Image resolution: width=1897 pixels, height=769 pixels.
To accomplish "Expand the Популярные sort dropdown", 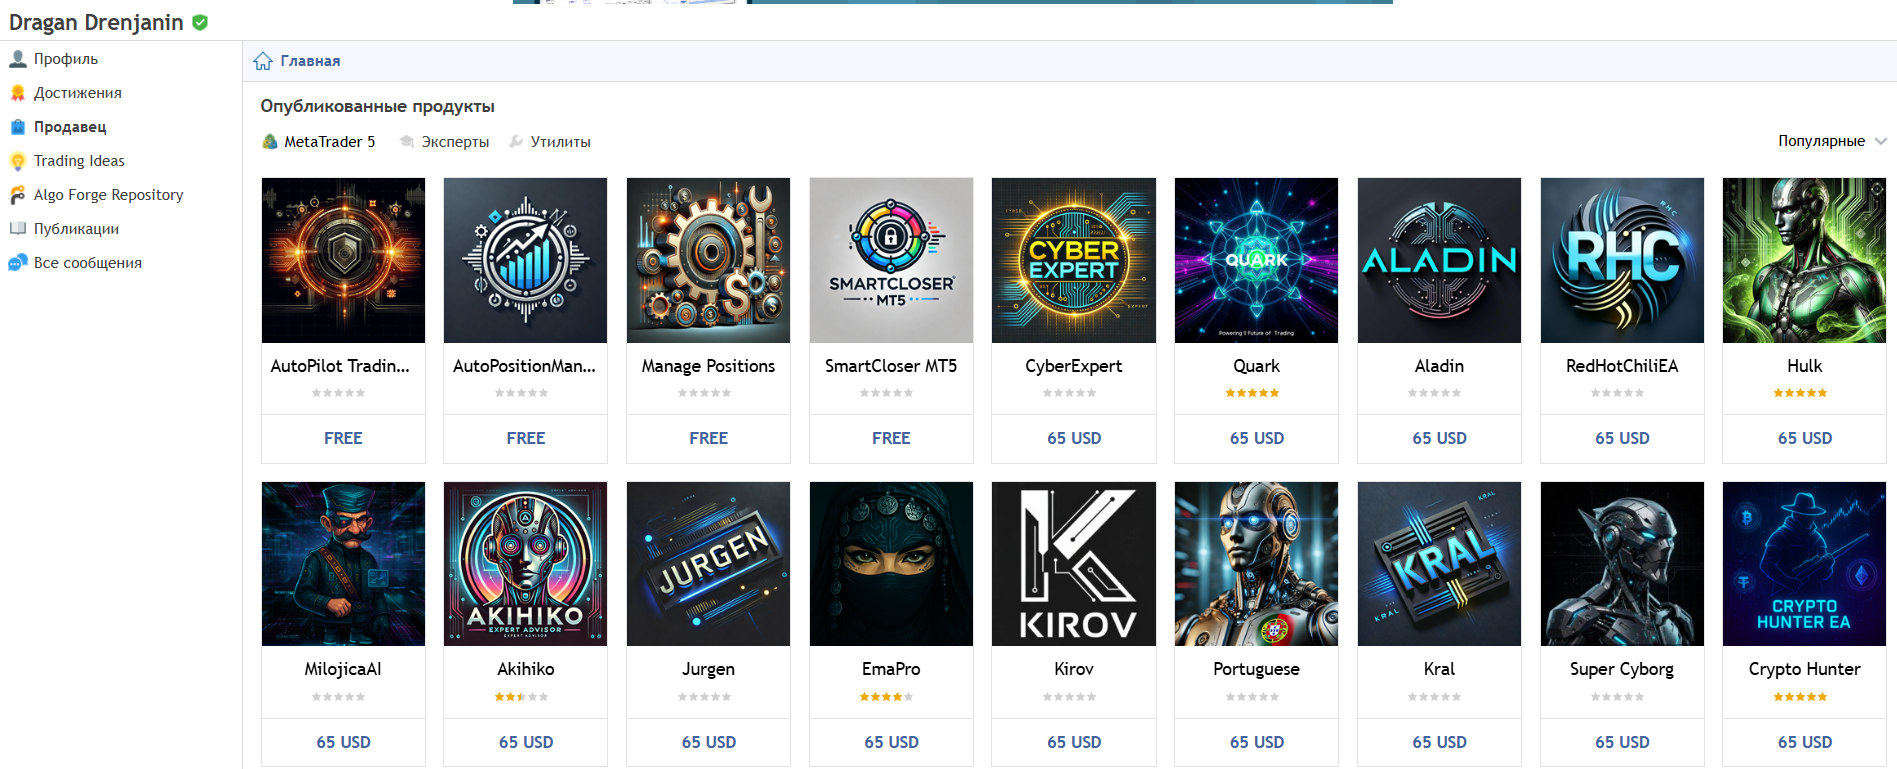I will 1832,141.
